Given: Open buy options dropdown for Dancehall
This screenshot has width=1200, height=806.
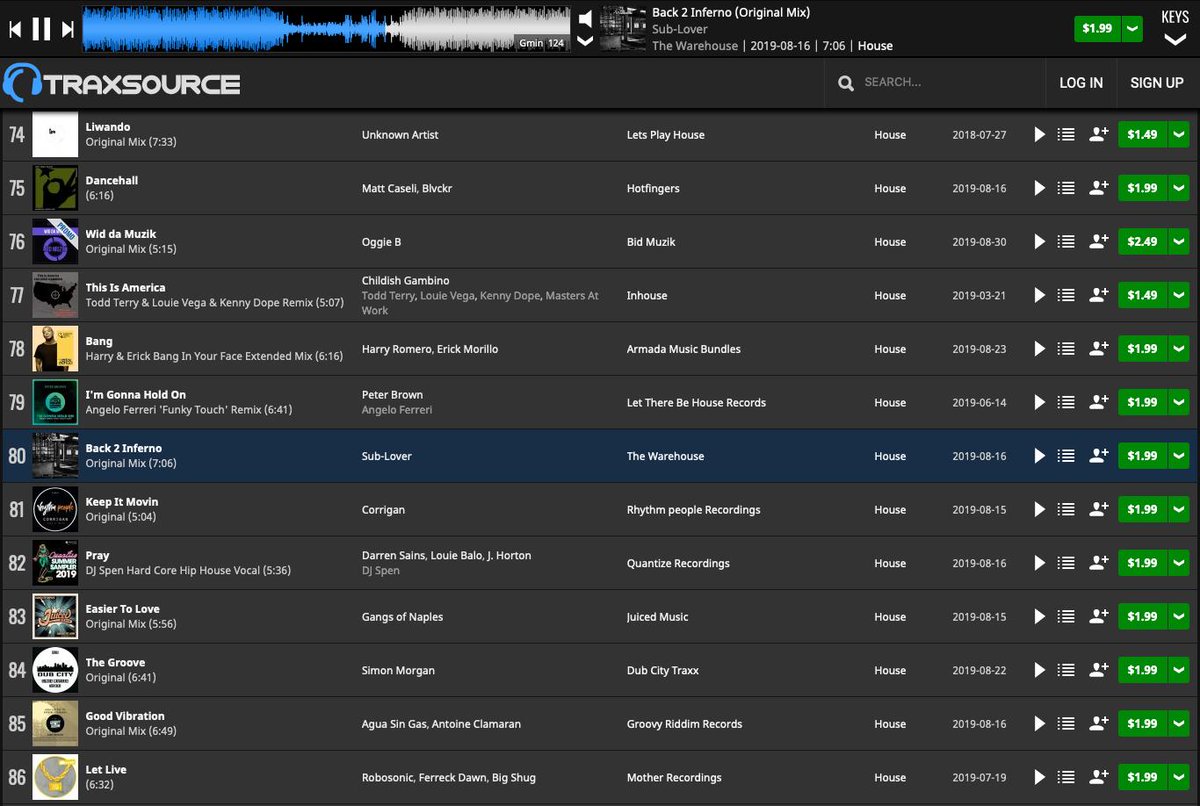Looking at the screenshot, I should pyautogui.click(x=1178, y=188).
